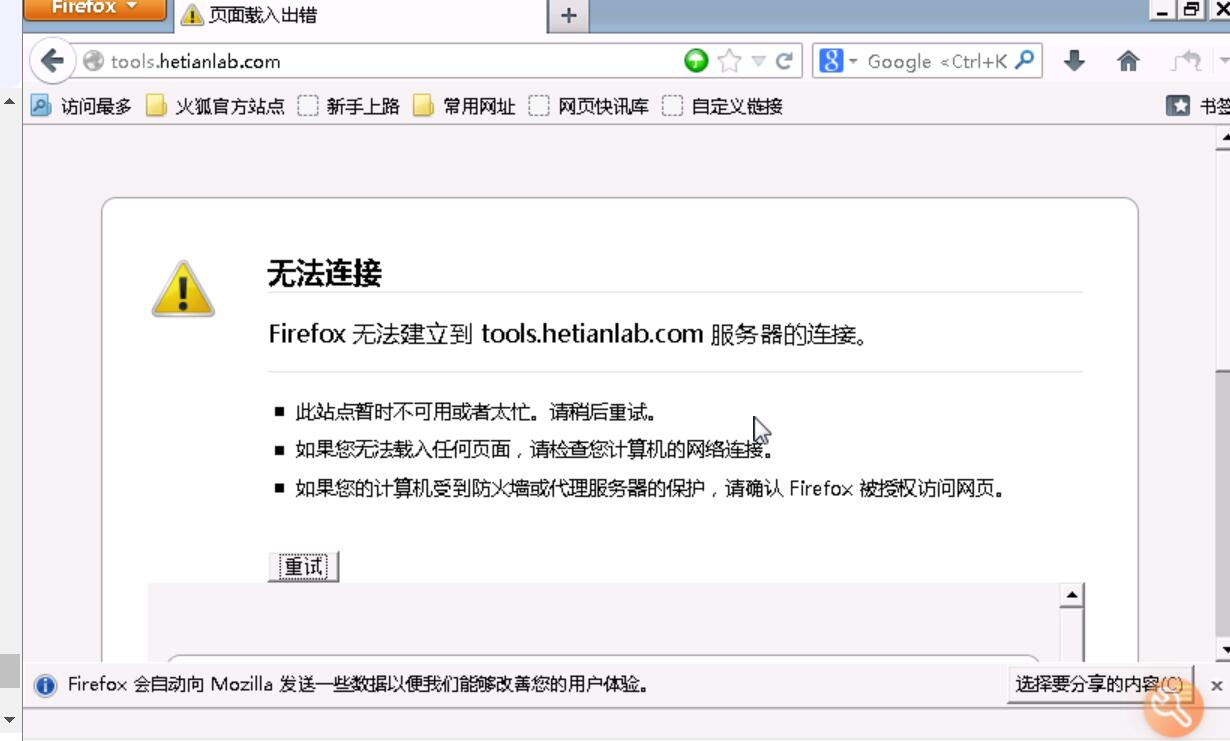1230x741 pixels.
Task: Click the 此站点暂时不可用或者太忙 text line
Action: click(x=476, y=412)
